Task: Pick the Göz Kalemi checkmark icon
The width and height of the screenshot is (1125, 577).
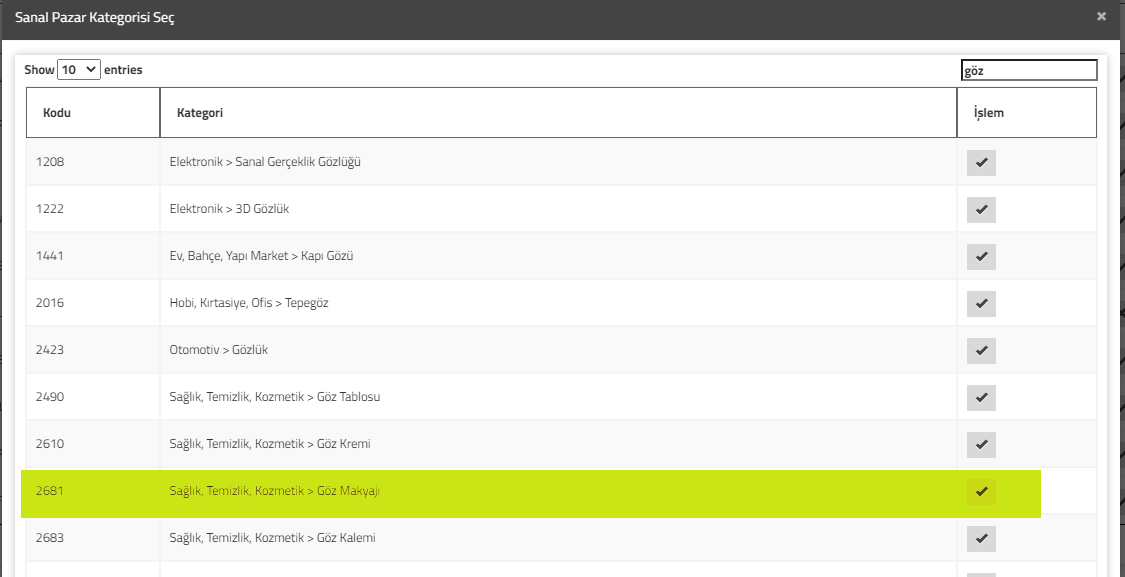Action: tap(981, 539)
